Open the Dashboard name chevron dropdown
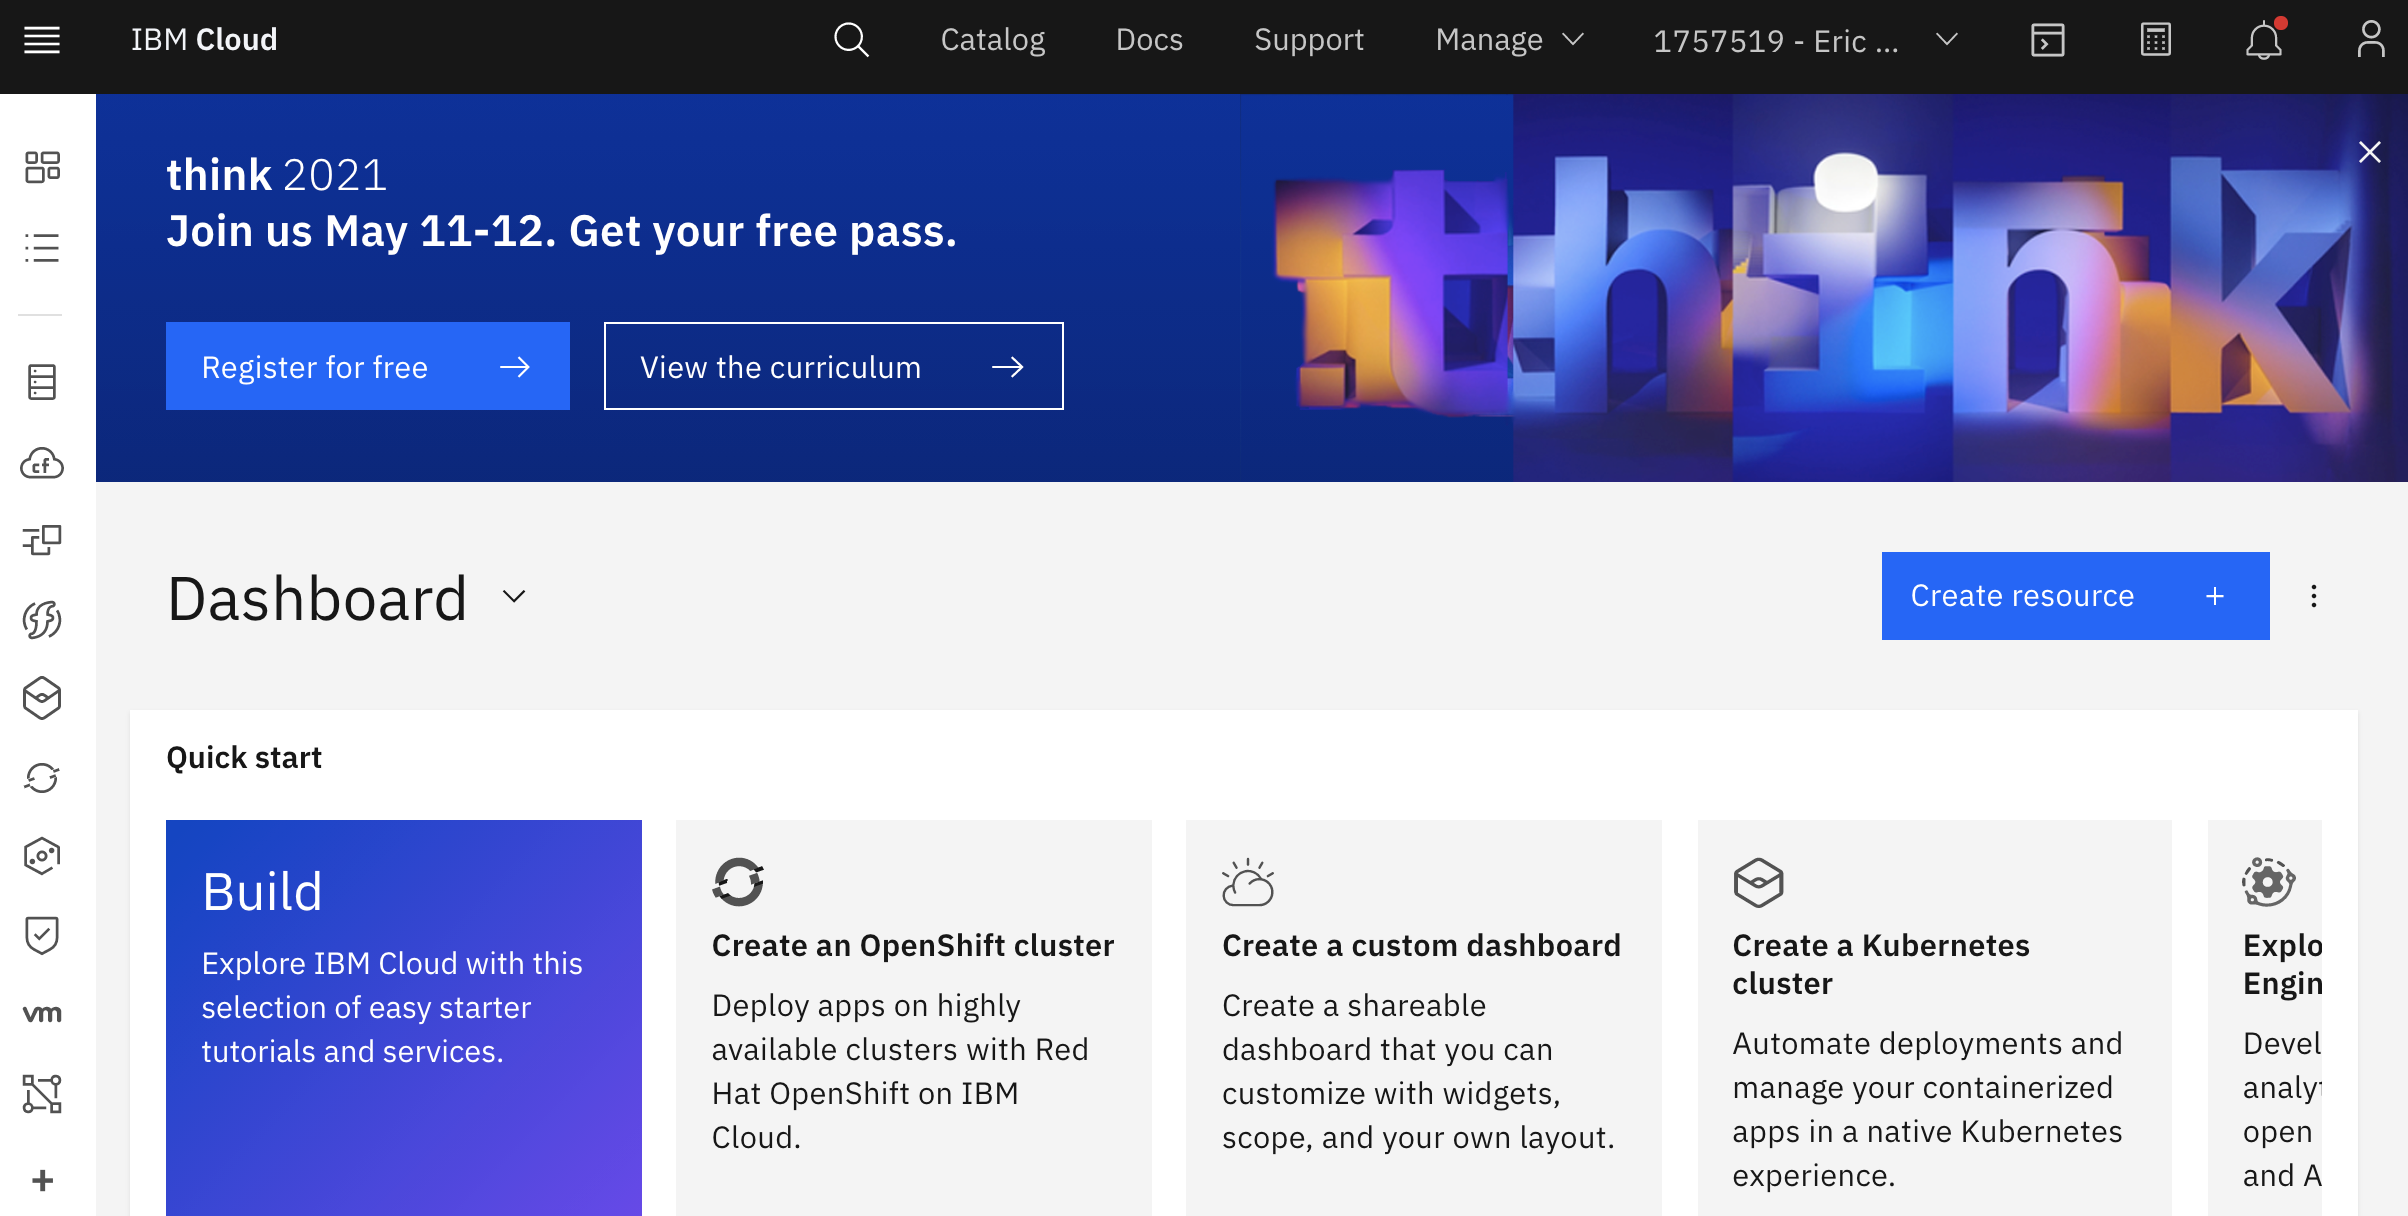Image resolution: width=2408 pixels, height=1216 pixels. pyautogui.click(x=514, y=597)
